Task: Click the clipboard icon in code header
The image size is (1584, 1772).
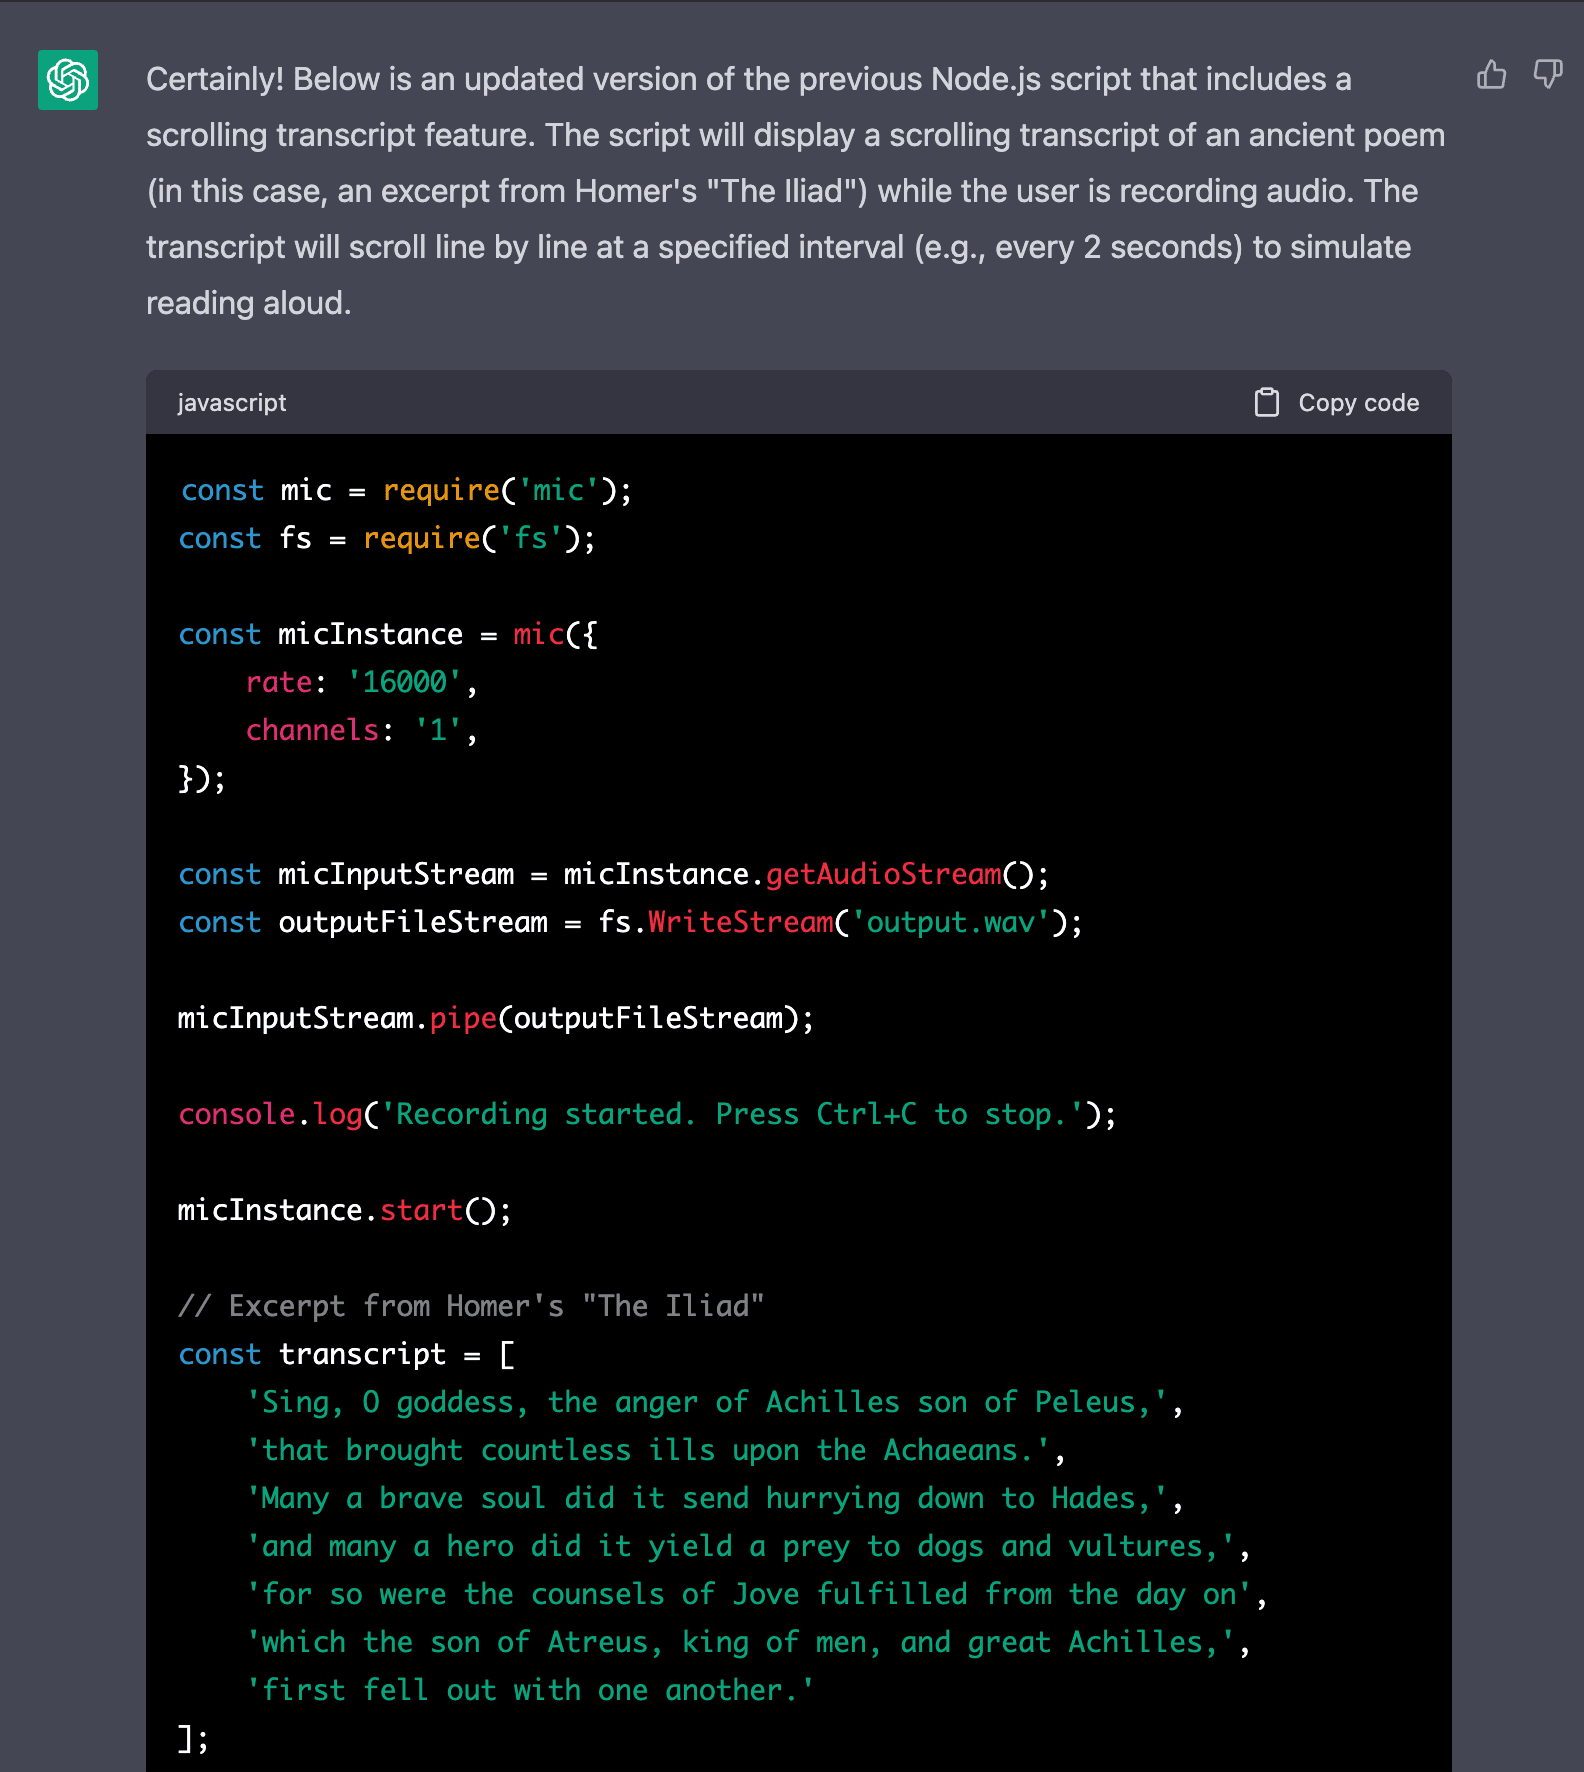Action: (x=1266, y=402)
